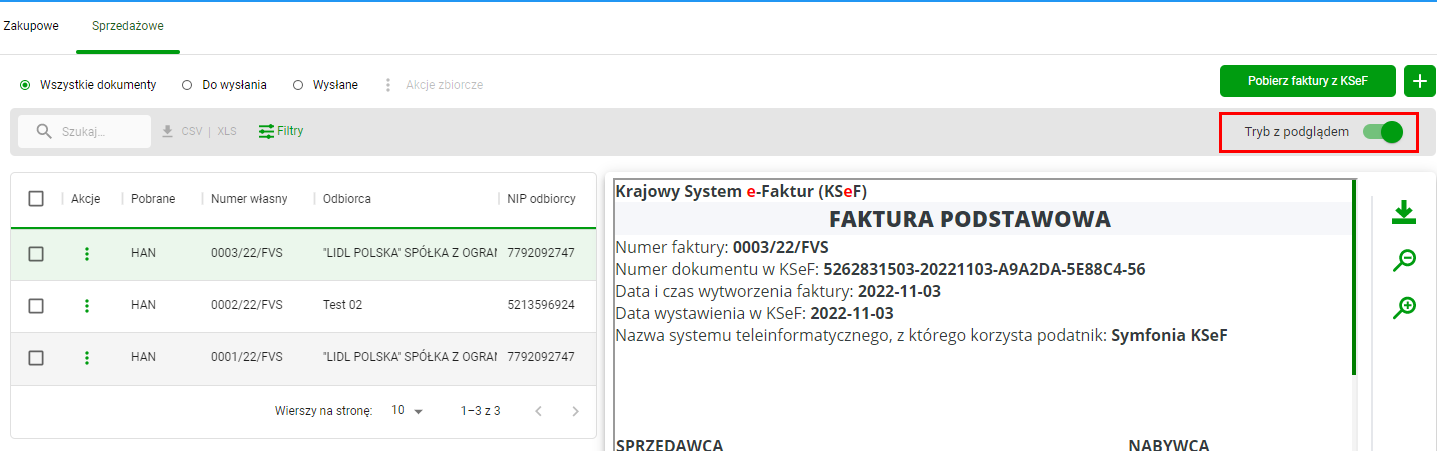Screen dimensions: 1437x451
Task: Open the Filtry filters panel
Action: tap(281, 131)
